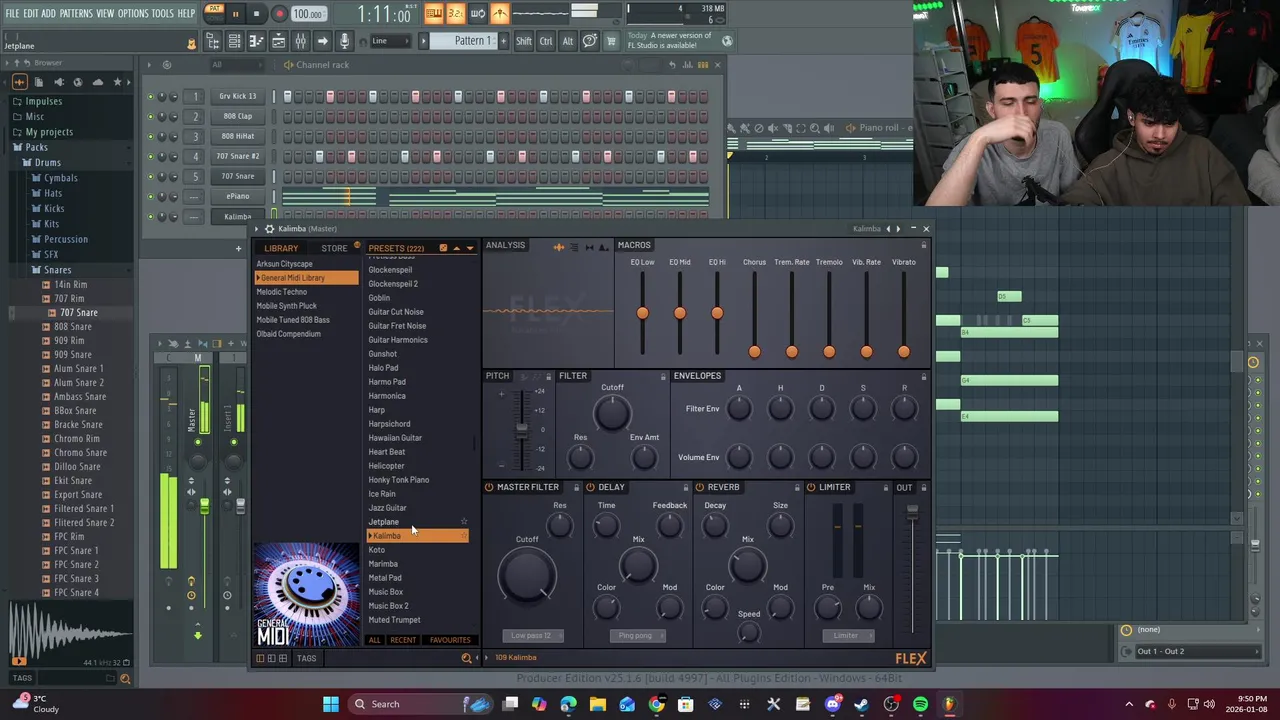Switch to the LIBRARY tab in FLEX
The image size is (1280, 720).
pos(281,249)
